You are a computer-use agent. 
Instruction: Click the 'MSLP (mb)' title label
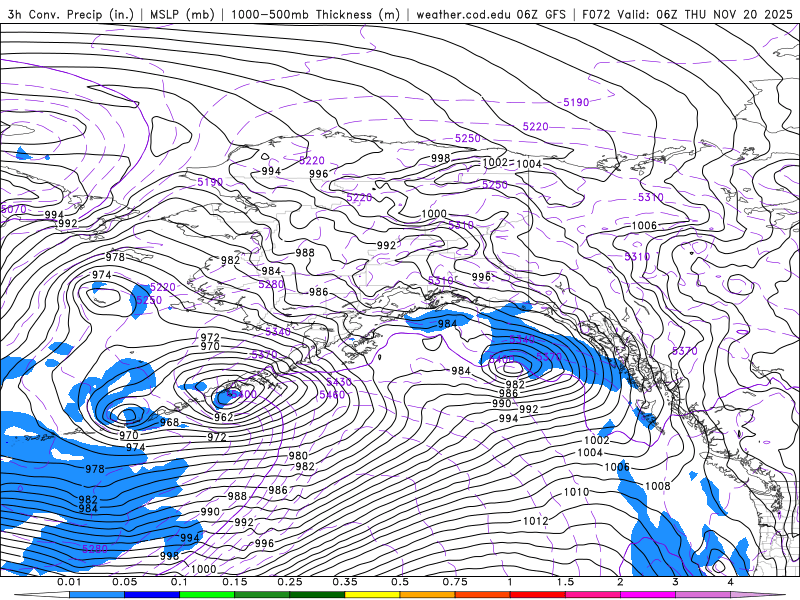point(182,14)
